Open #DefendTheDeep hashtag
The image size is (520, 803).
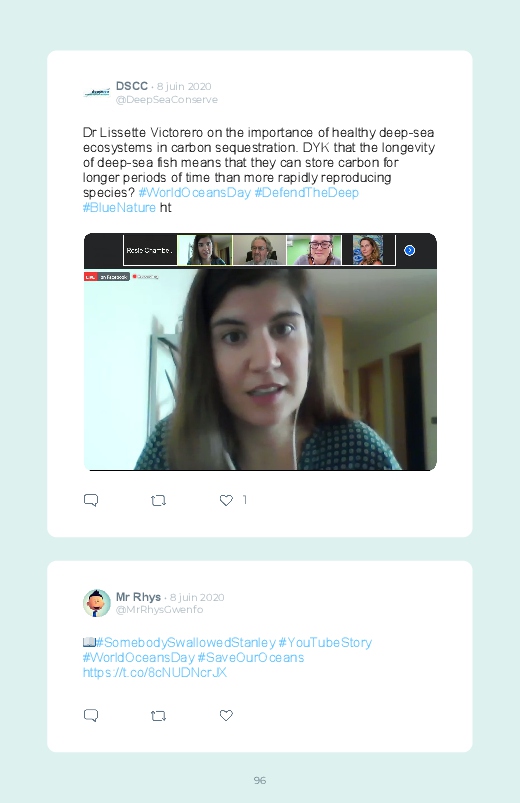pos(306,193)
